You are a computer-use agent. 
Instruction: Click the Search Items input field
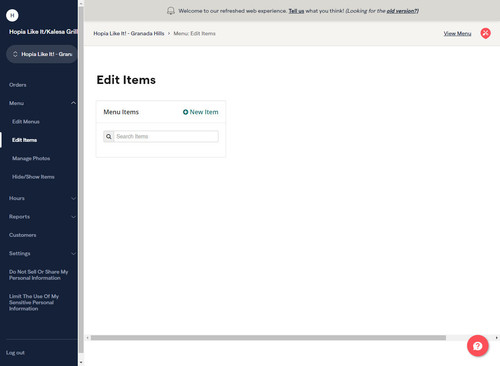pyautogui.click(x=166, y=136)
